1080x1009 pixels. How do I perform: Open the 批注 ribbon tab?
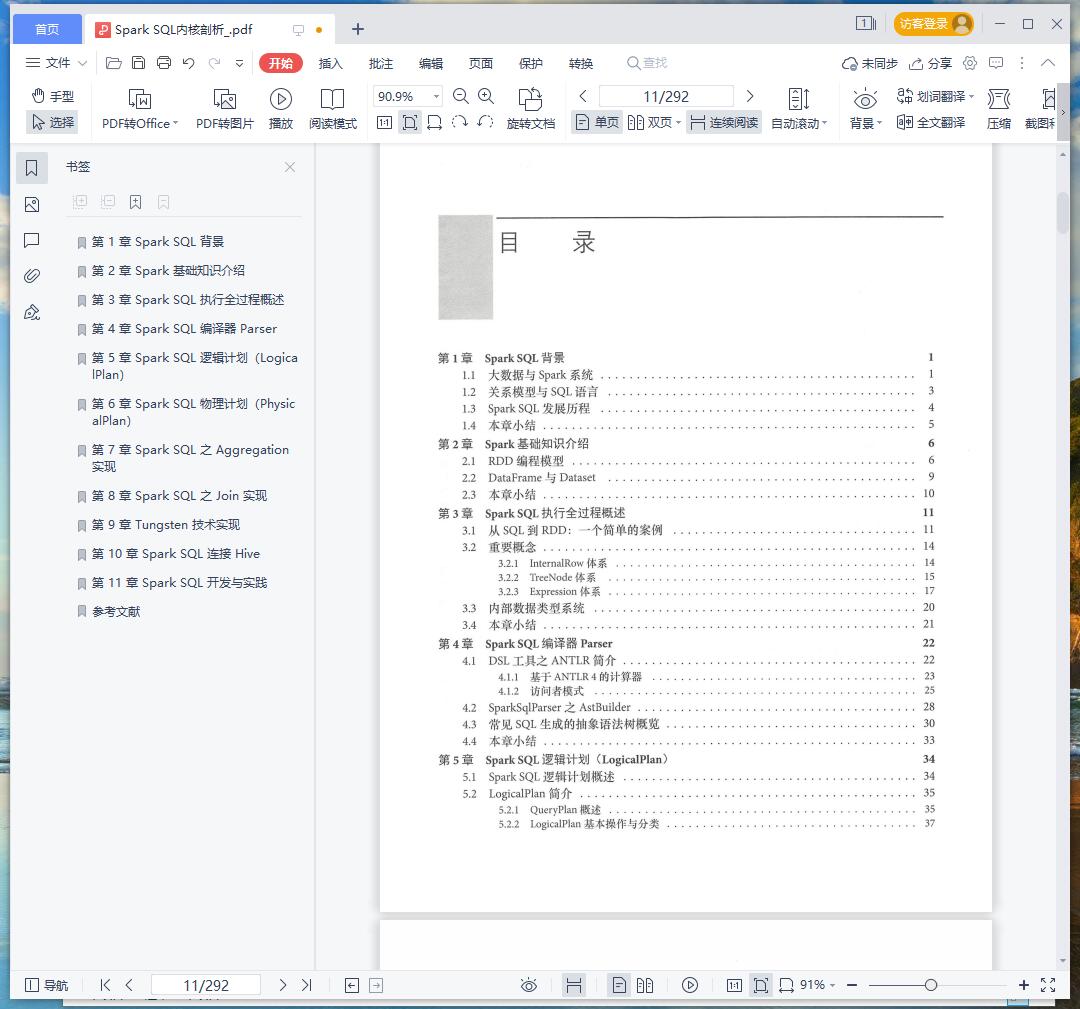tap(381, 63)
